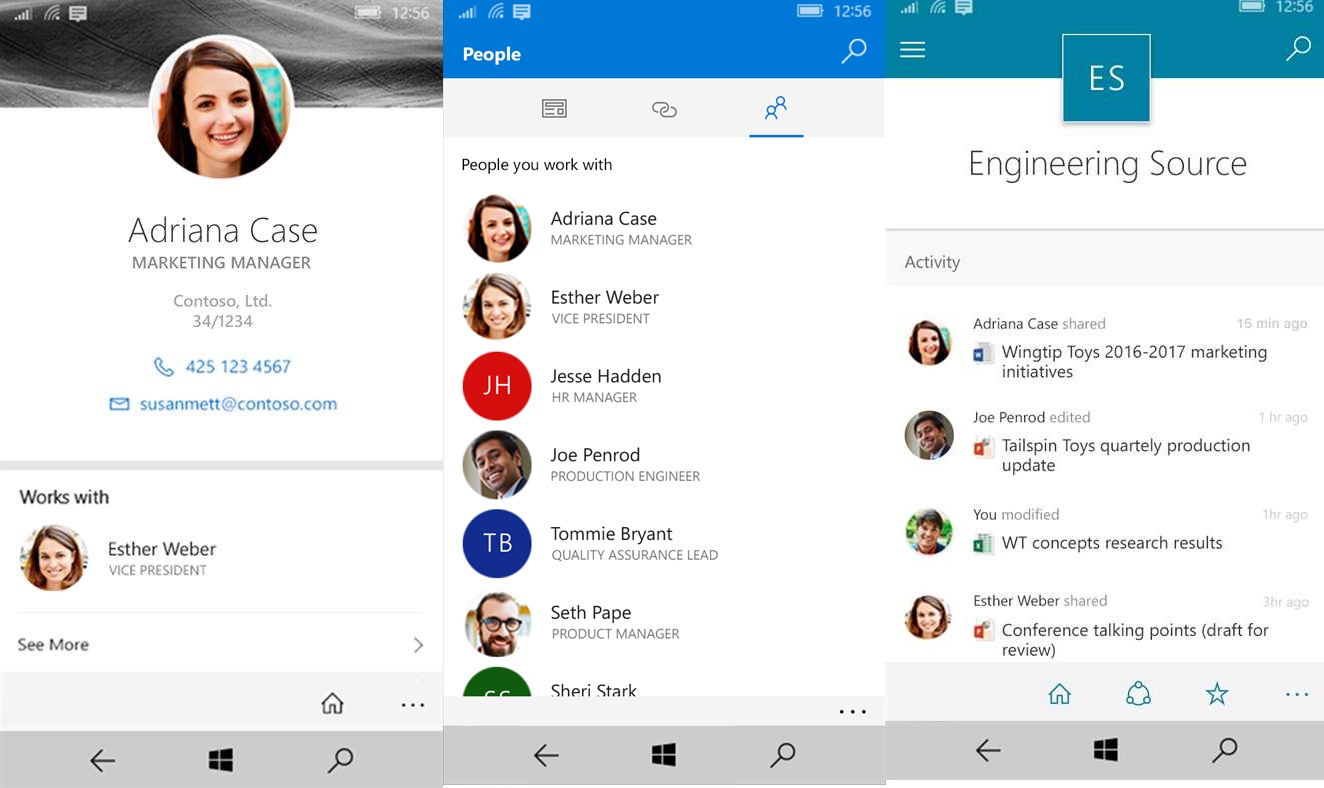Tap the sharing network icon in Engineering Source bar
The image size is (1324, 788).
pos(1138,693)
